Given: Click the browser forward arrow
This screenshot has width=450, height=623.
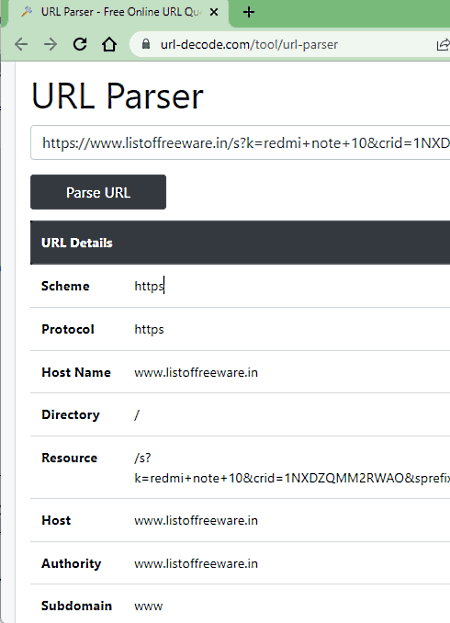Looking at the screenshot, I should click(50, 44).
